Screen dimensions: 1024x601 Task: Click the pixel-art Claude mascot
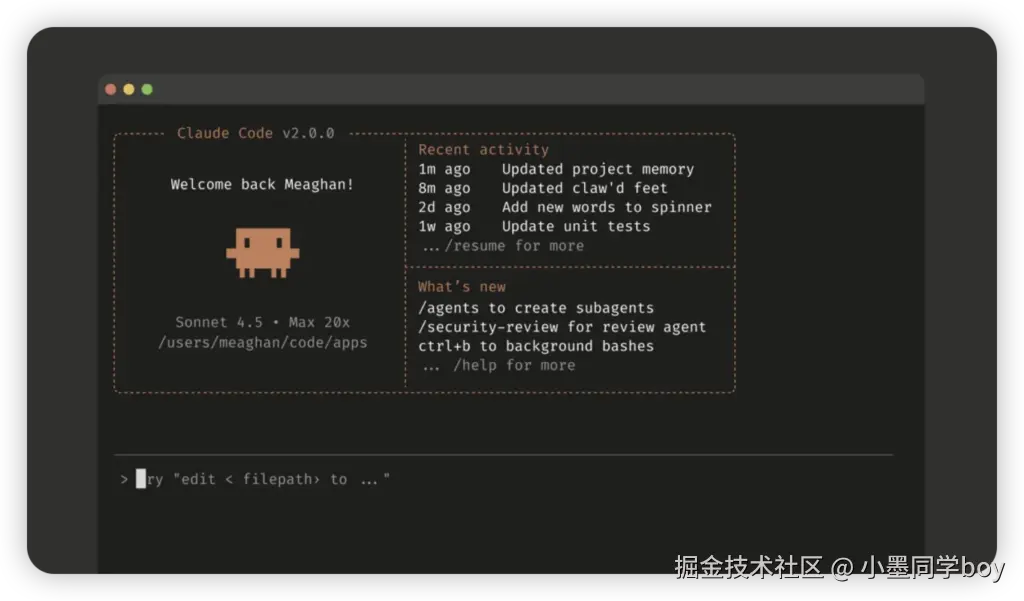pyautogui.click(x=263, y=253)
